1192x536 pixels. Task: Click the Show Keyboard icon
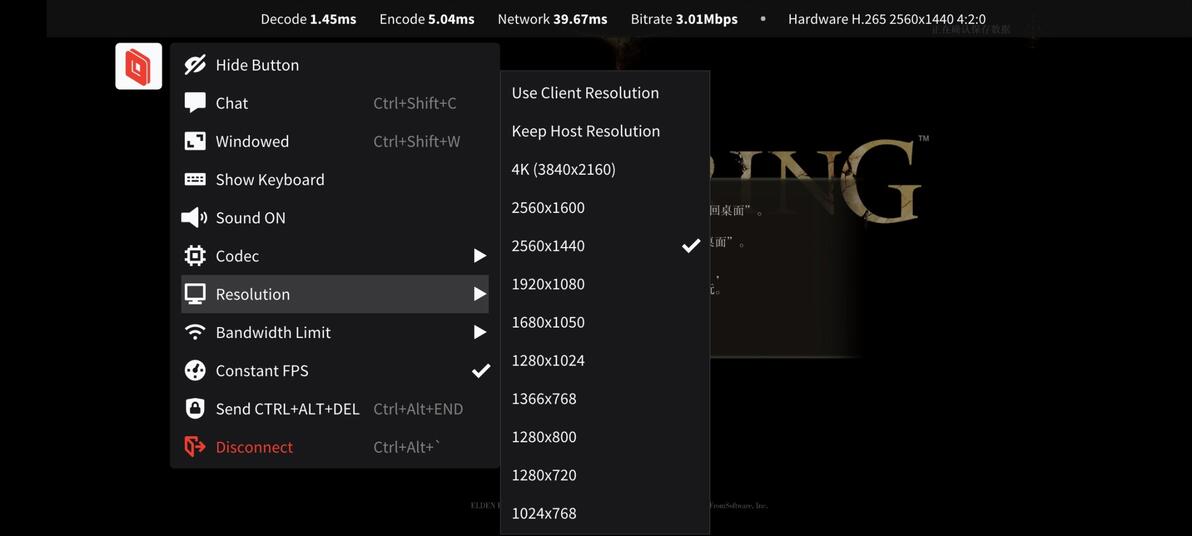(195, 180)
